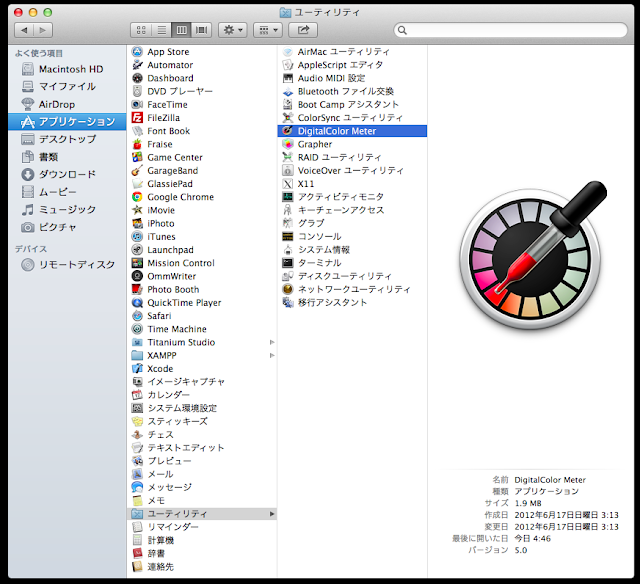
Task: Select Mission Control in applications list
Action: click(x=202, y=263)
